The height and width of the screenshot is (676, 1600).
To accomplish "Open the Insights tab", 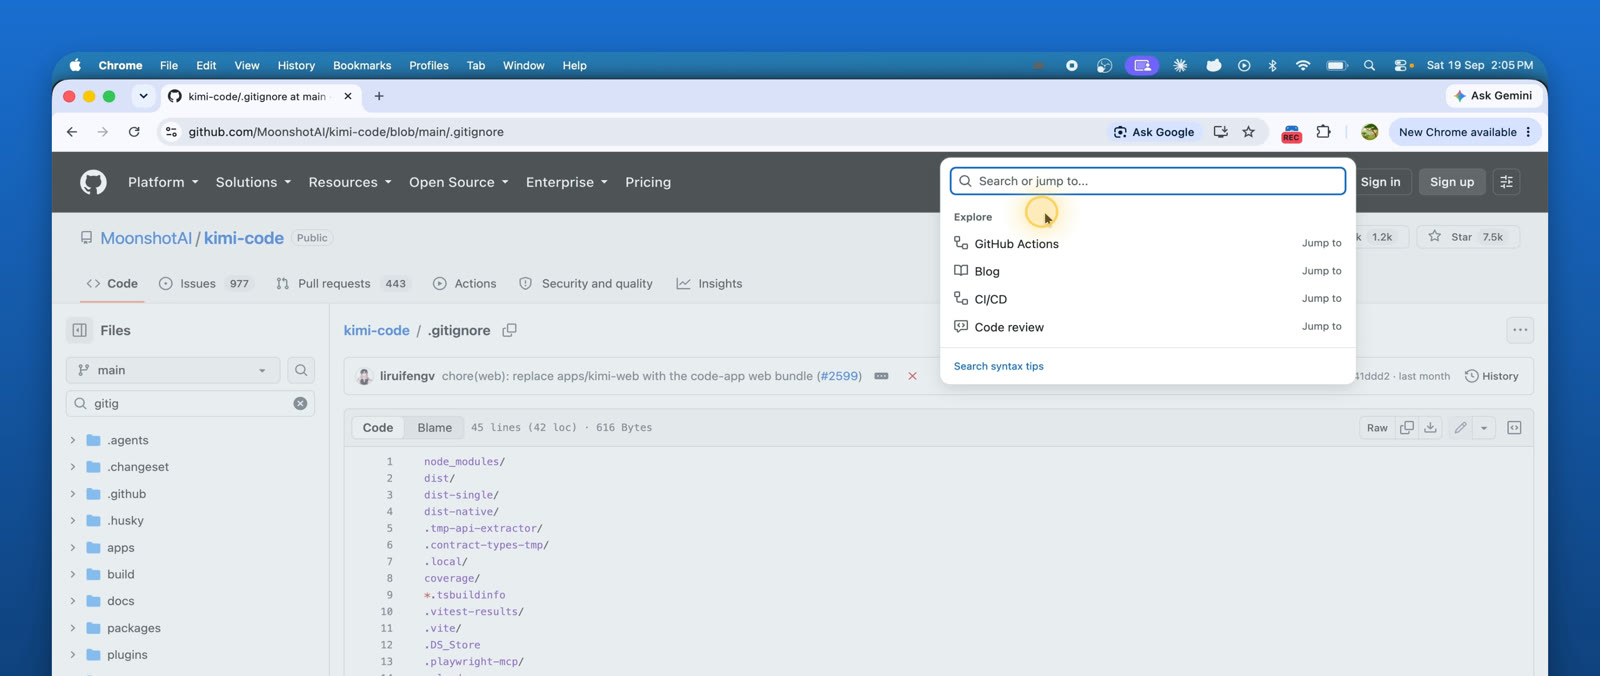I will tap(709, 284).
